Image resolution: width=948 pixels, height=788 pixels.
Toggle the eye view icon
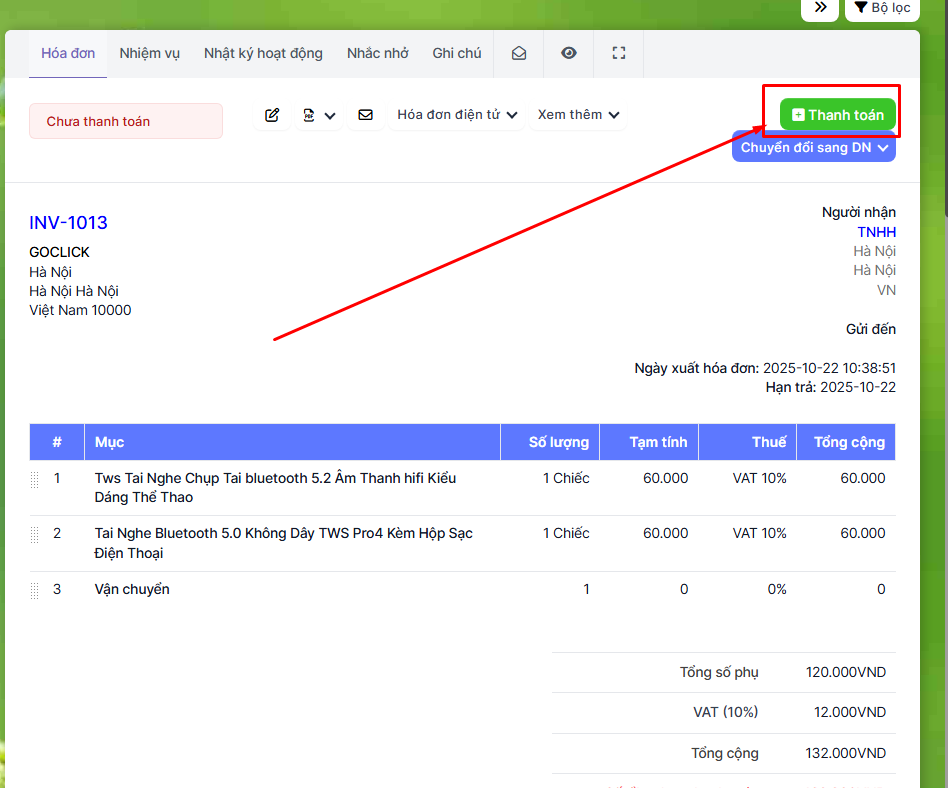tap(569, 54)
